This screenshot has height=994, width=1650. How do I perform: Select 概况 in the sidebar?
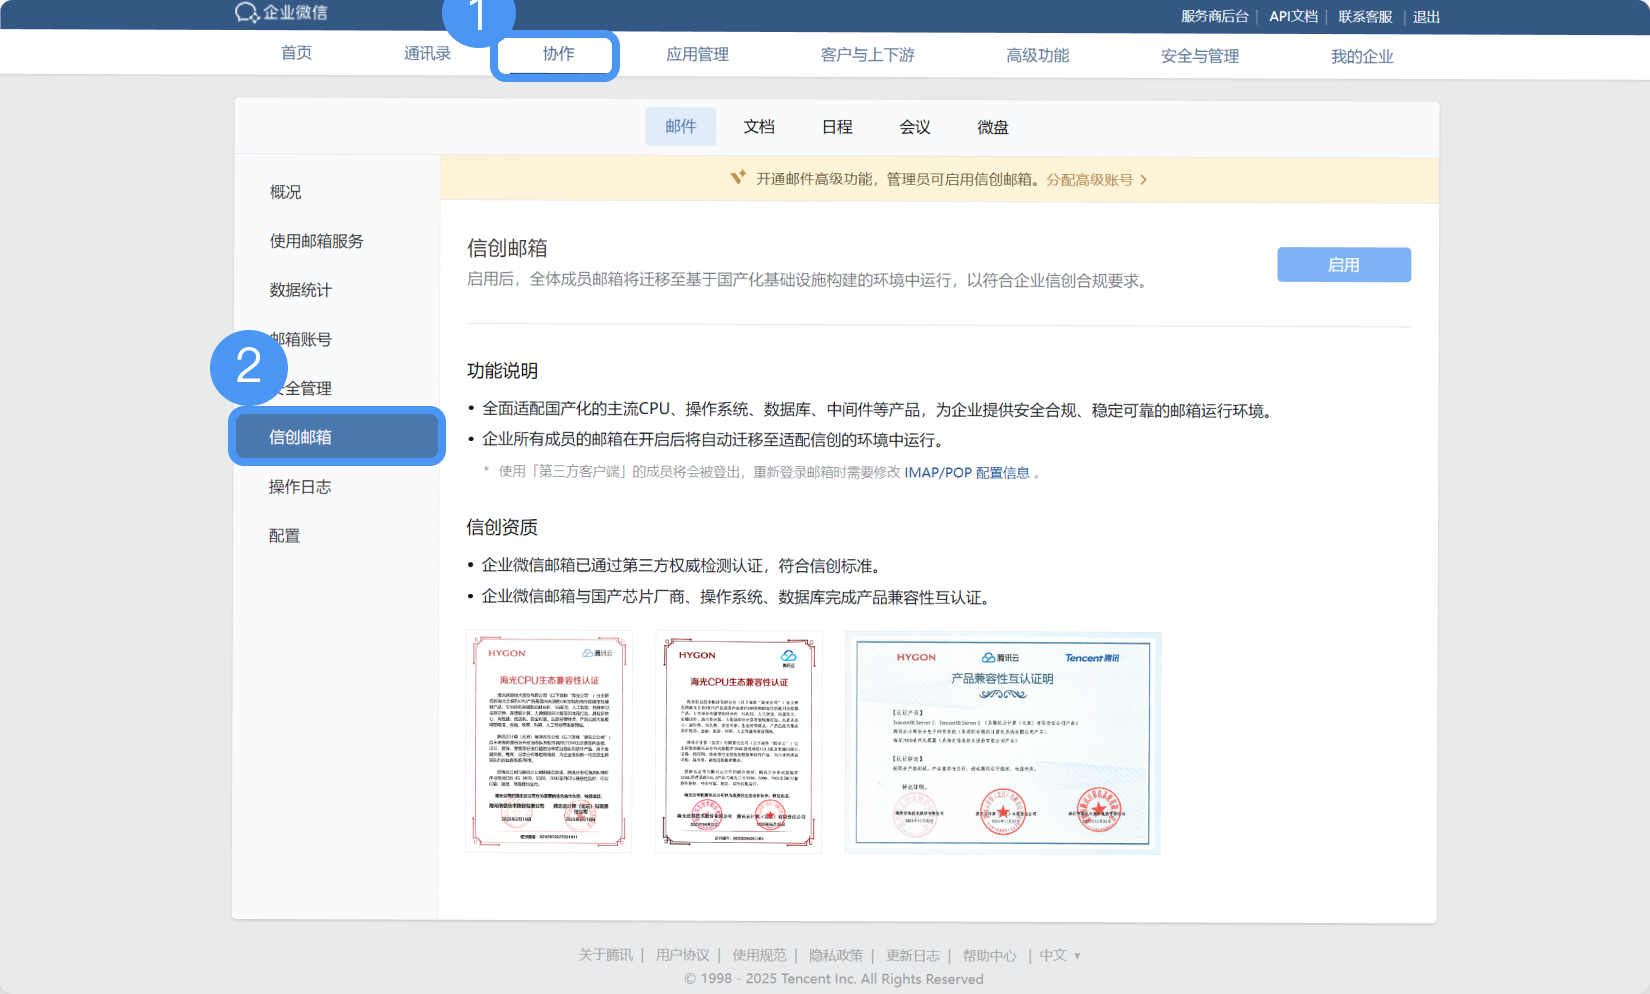coord(285,192)
